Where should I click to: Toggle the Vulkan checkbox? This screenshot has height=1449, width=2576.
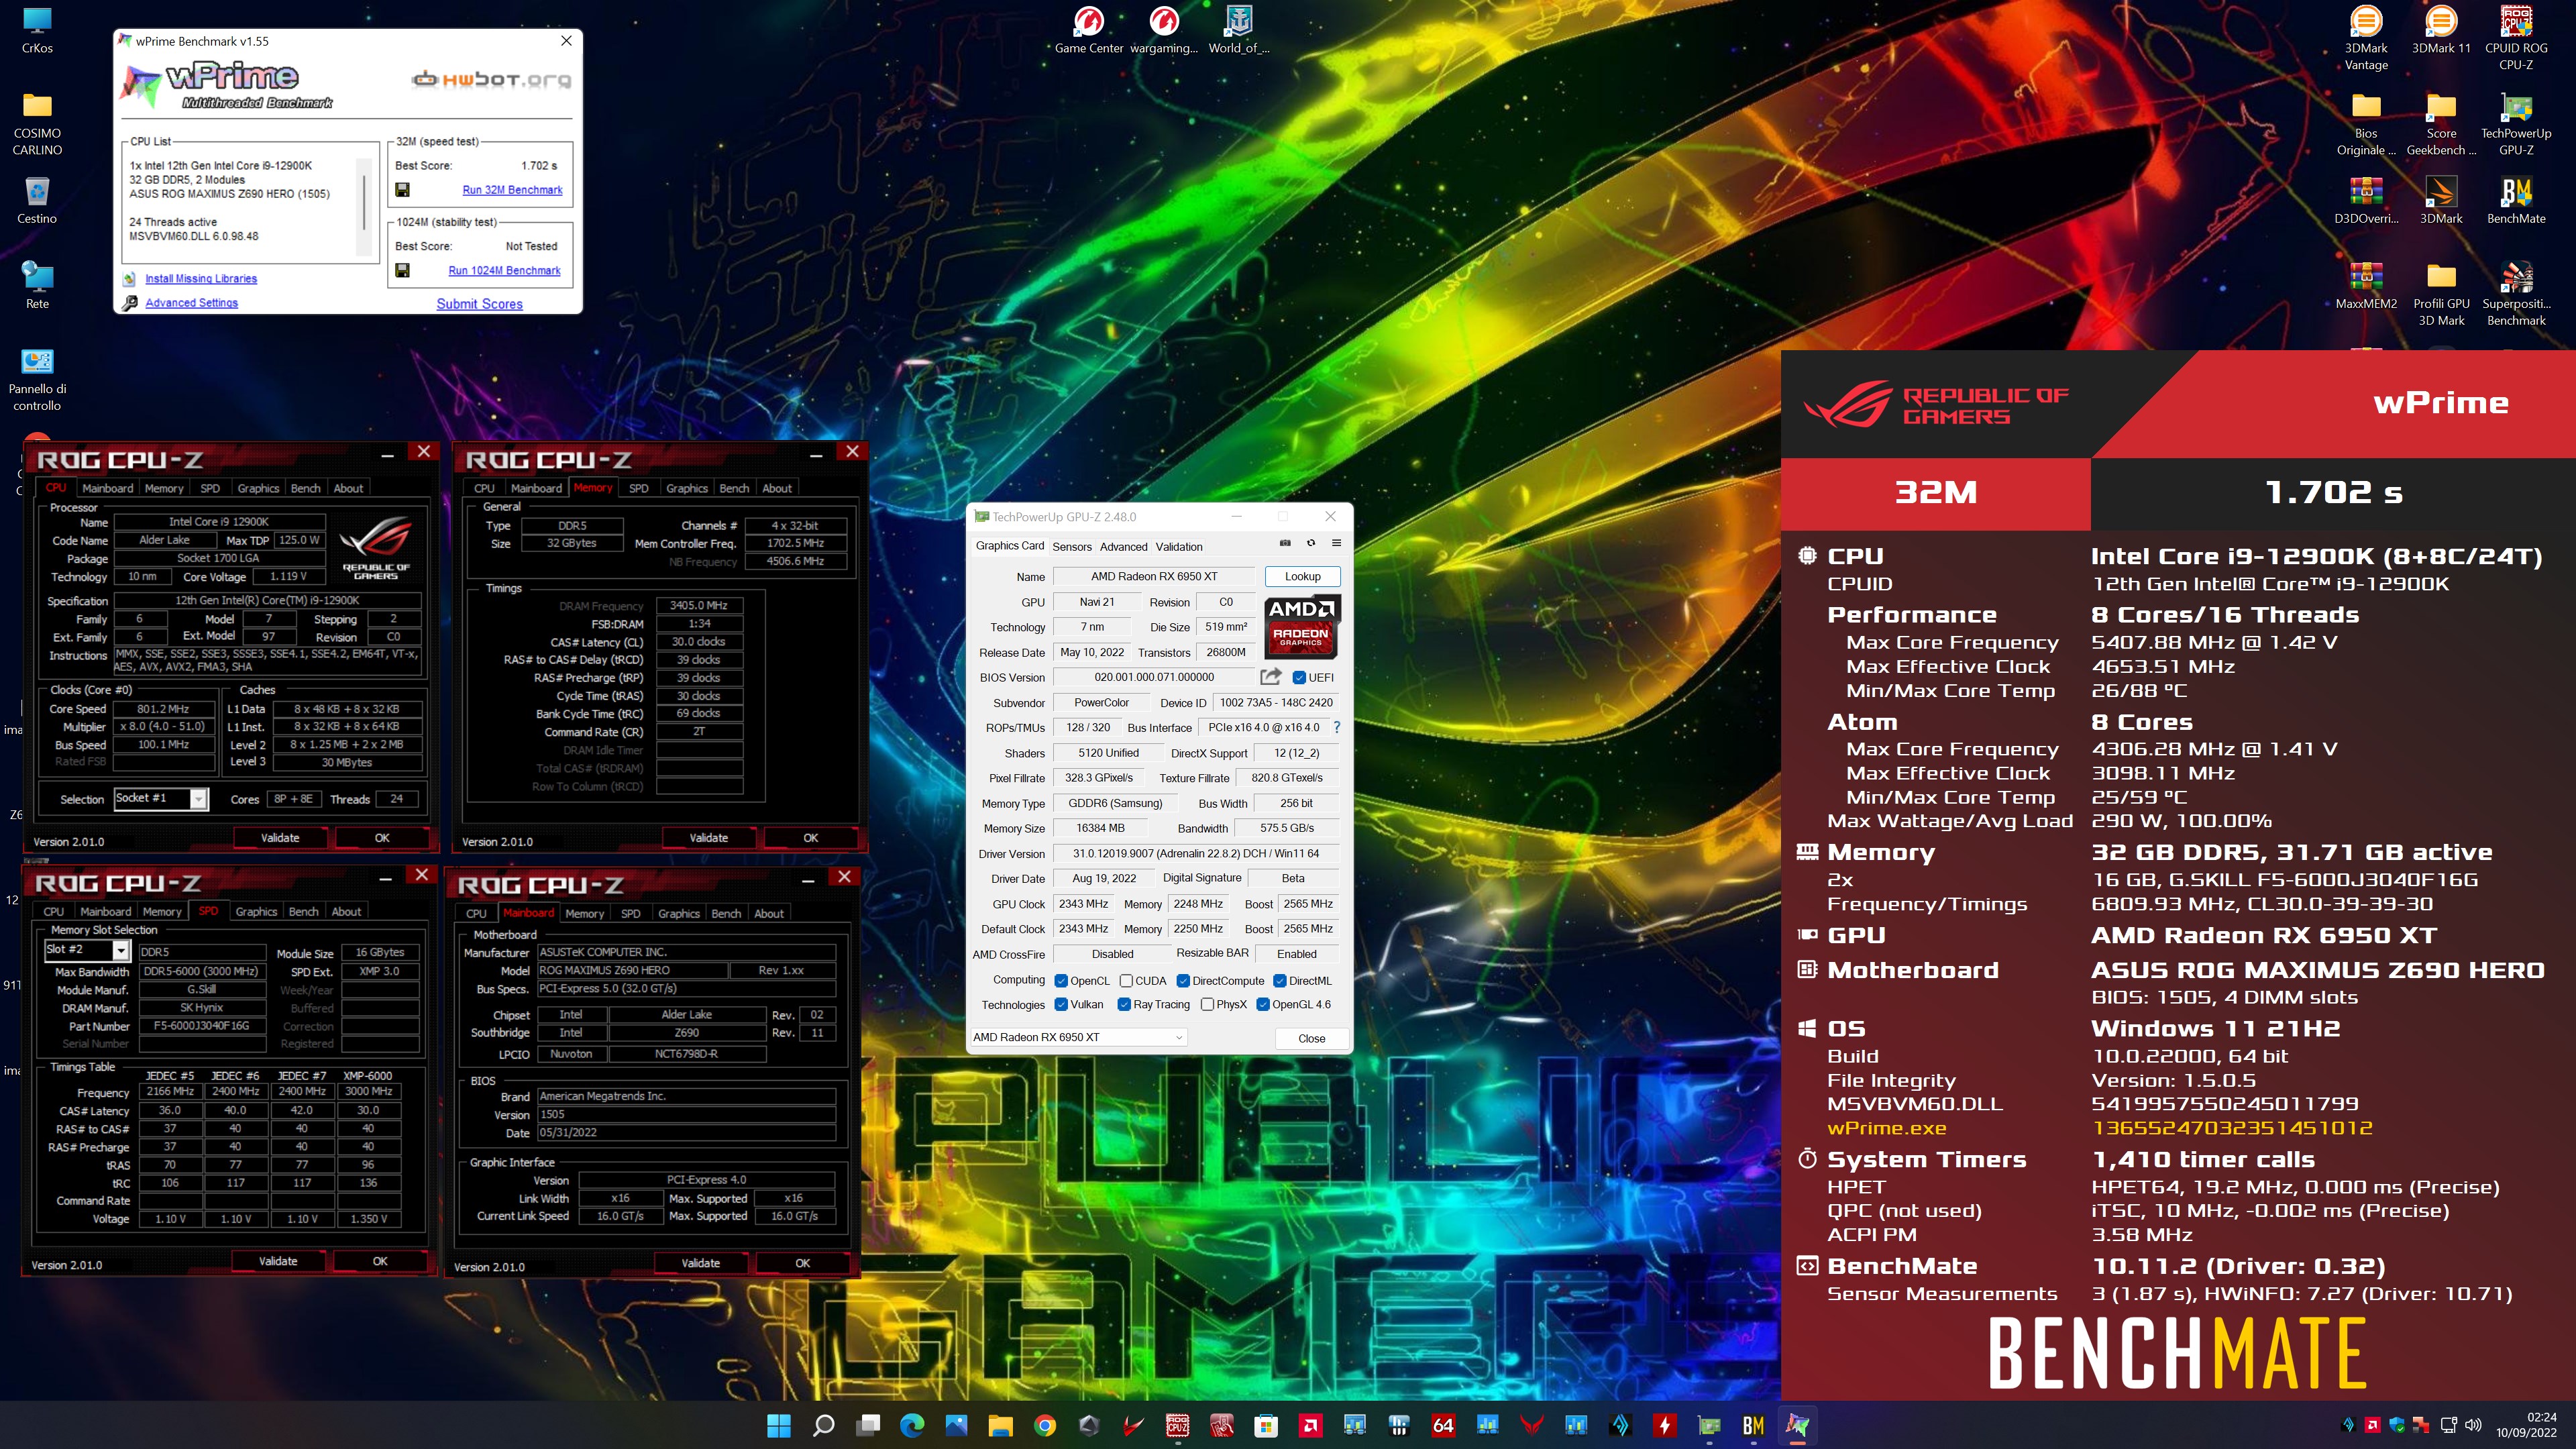[x=1061, y=1004]
